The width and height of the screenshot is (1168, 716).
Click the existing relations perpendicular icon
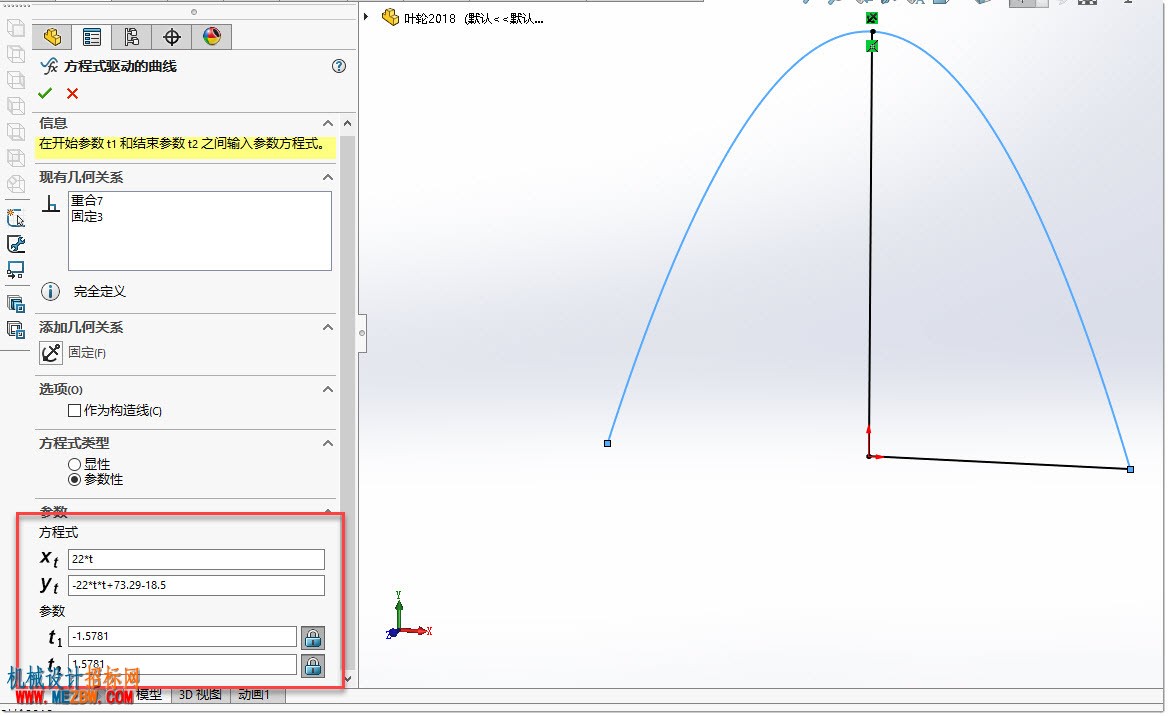coord(51,203)
